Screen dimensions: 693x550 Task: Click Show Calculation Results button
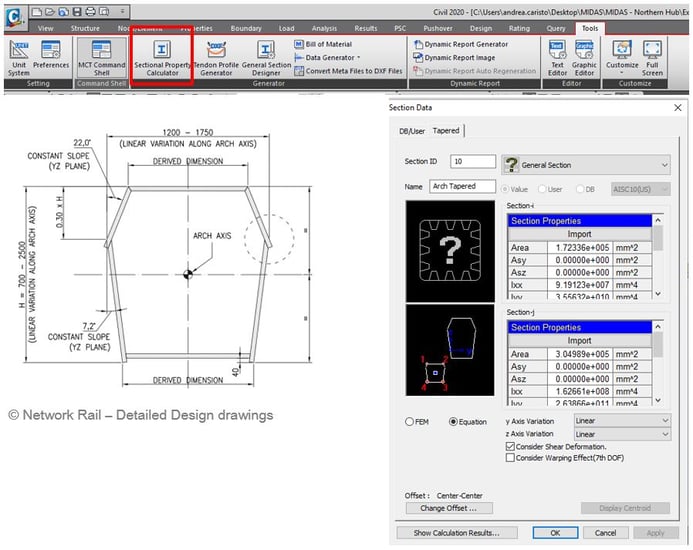coord(457,533)
